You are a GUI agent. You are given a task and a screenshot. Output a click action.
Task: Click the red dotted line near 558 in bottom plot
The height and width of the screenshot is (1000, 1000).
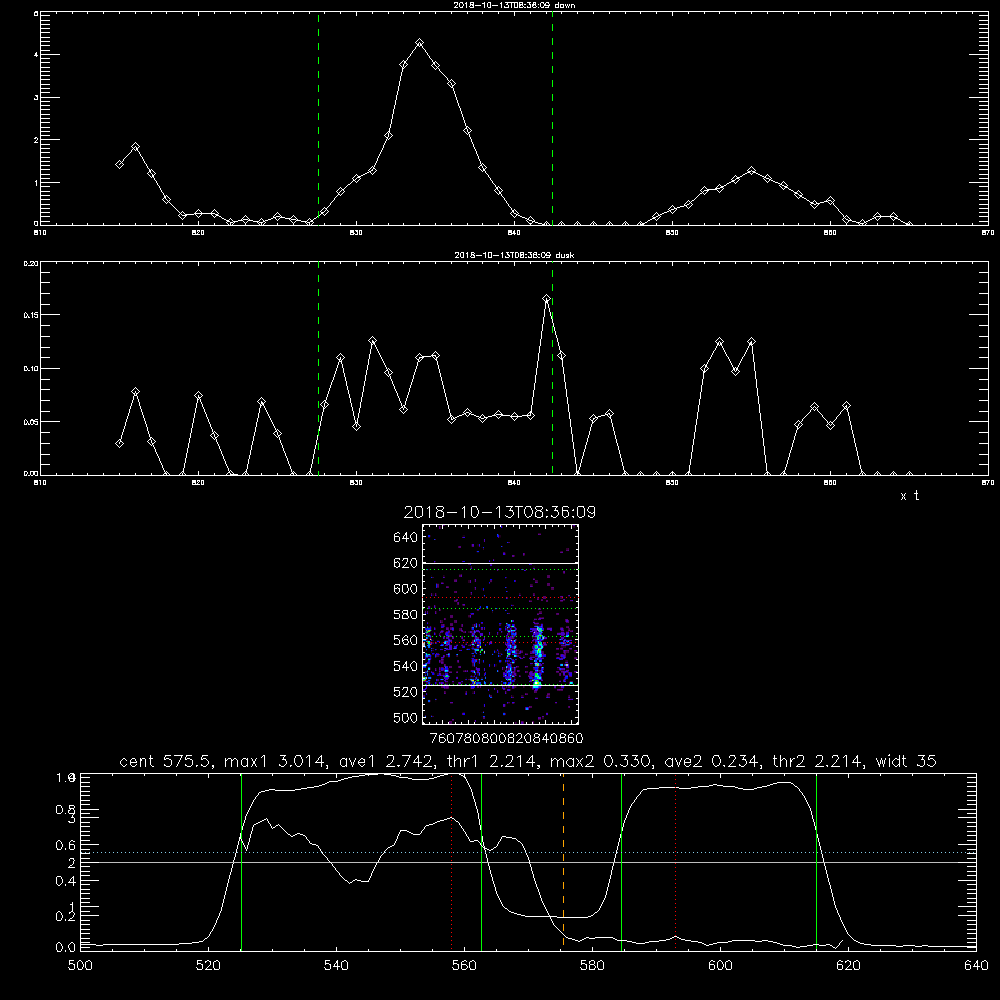point(452,861)
